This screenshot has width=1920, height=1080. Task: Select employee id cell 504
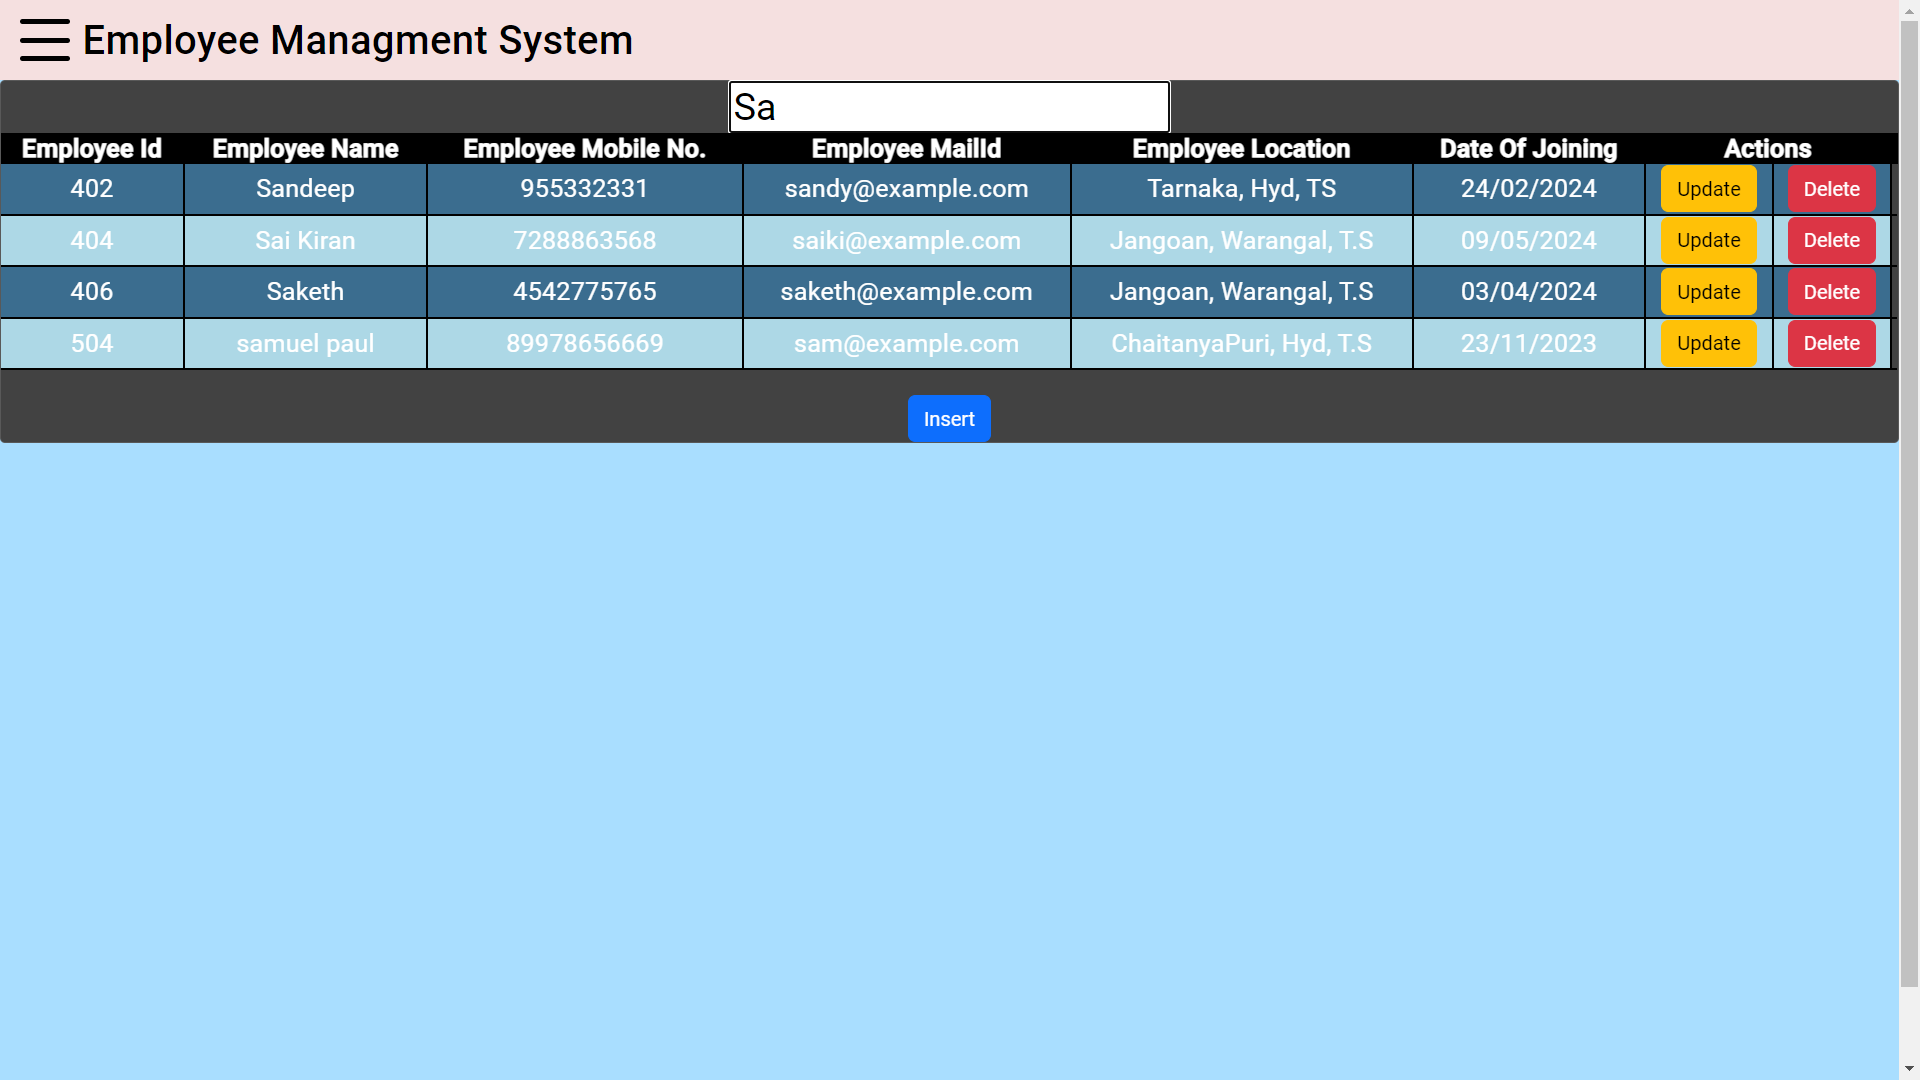click(92, 343)
